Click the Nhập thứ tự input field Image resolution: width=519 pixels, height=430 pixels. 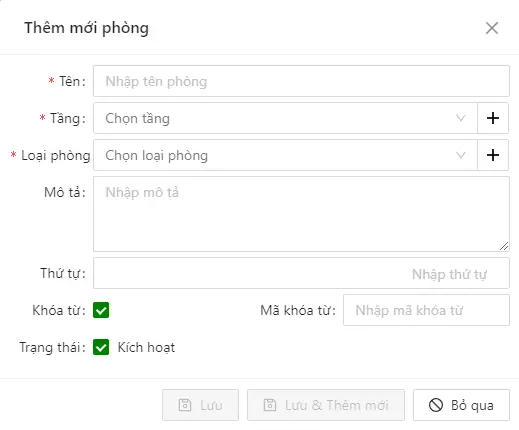pos(301,273)
